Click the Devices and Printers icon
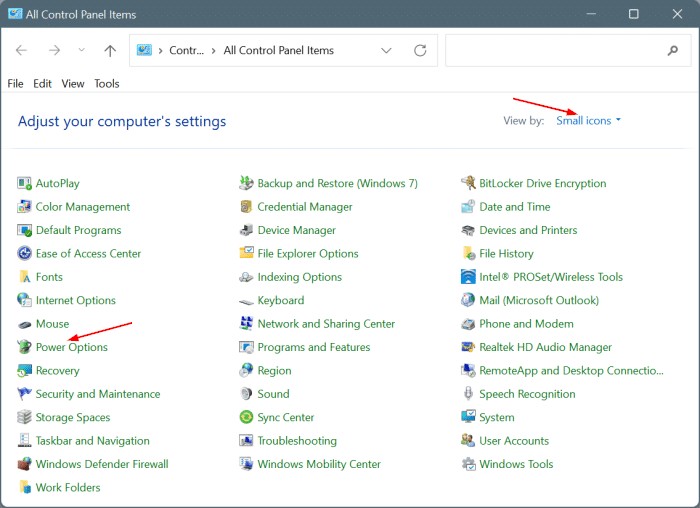The height and width of the screenshot is (508, 700). coord(468,230)
